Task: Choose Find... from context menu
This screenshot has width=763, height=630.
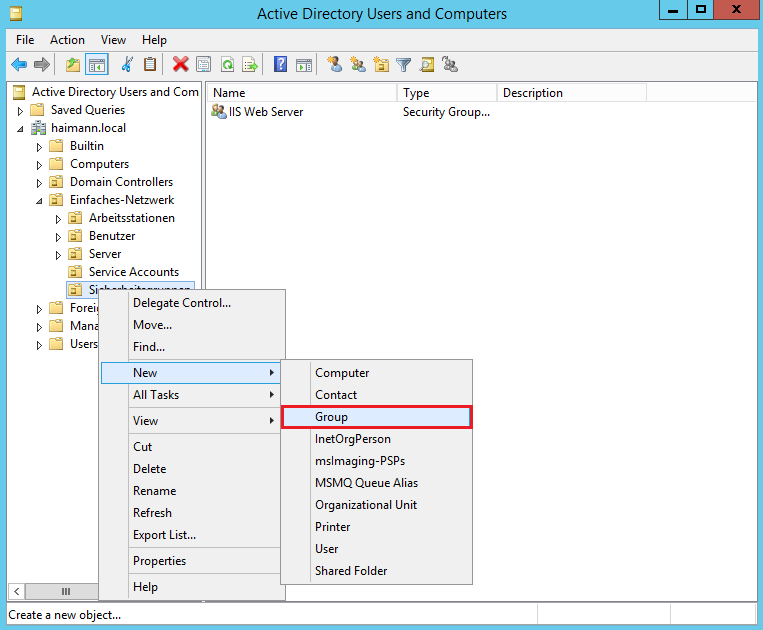Action: coord(192,347)
